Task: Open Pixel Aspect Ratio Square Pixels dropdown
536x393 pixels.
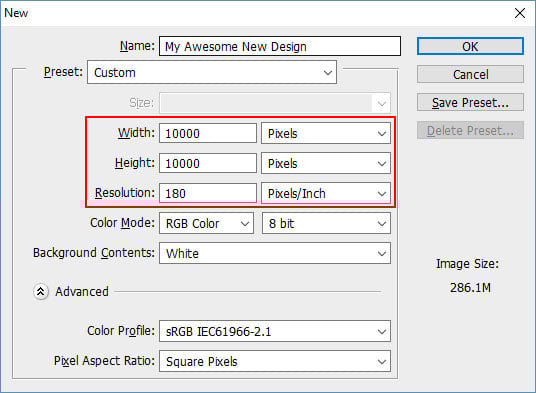Action: 275,361
